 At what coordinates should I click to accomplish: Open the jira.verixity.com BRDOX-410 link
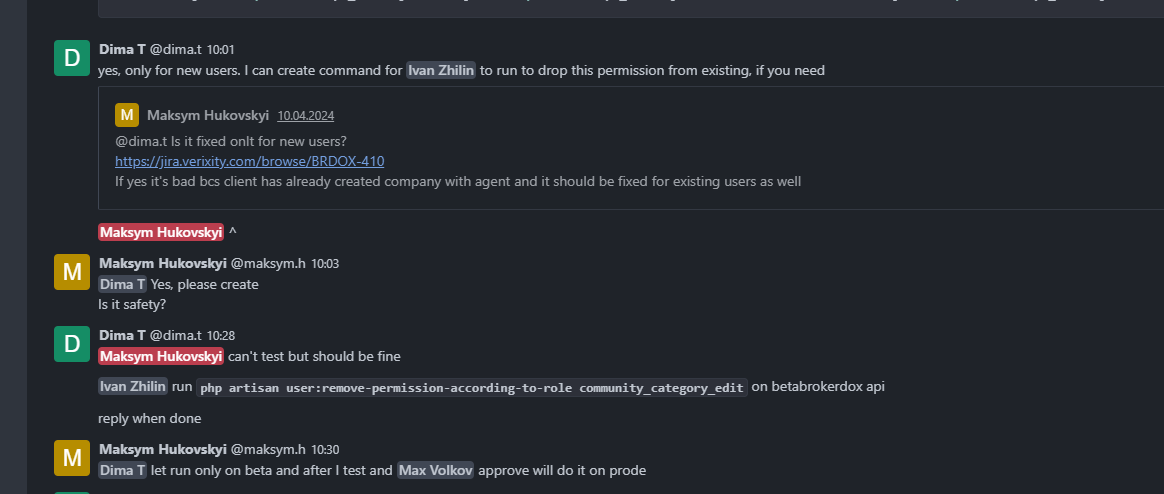coord(249,161)
